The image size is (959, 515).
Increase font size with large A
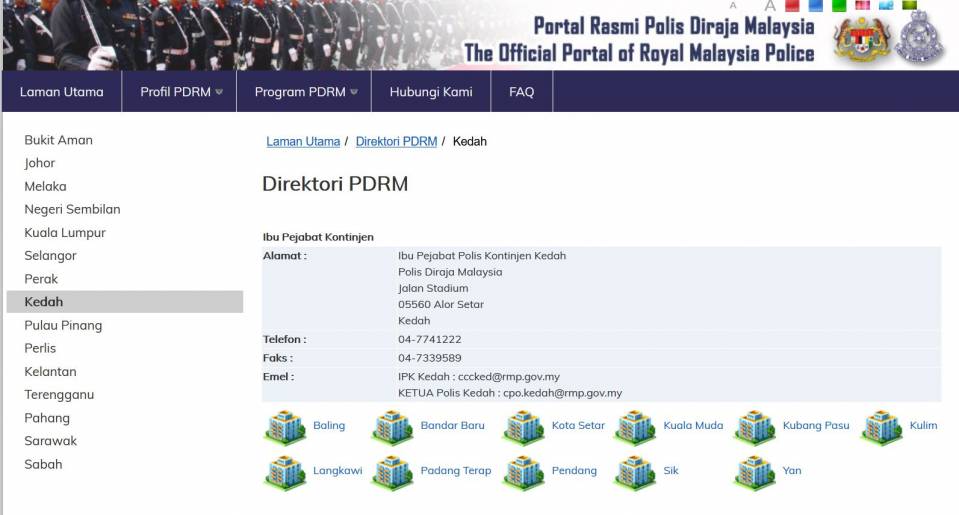(x=770, y=6)
